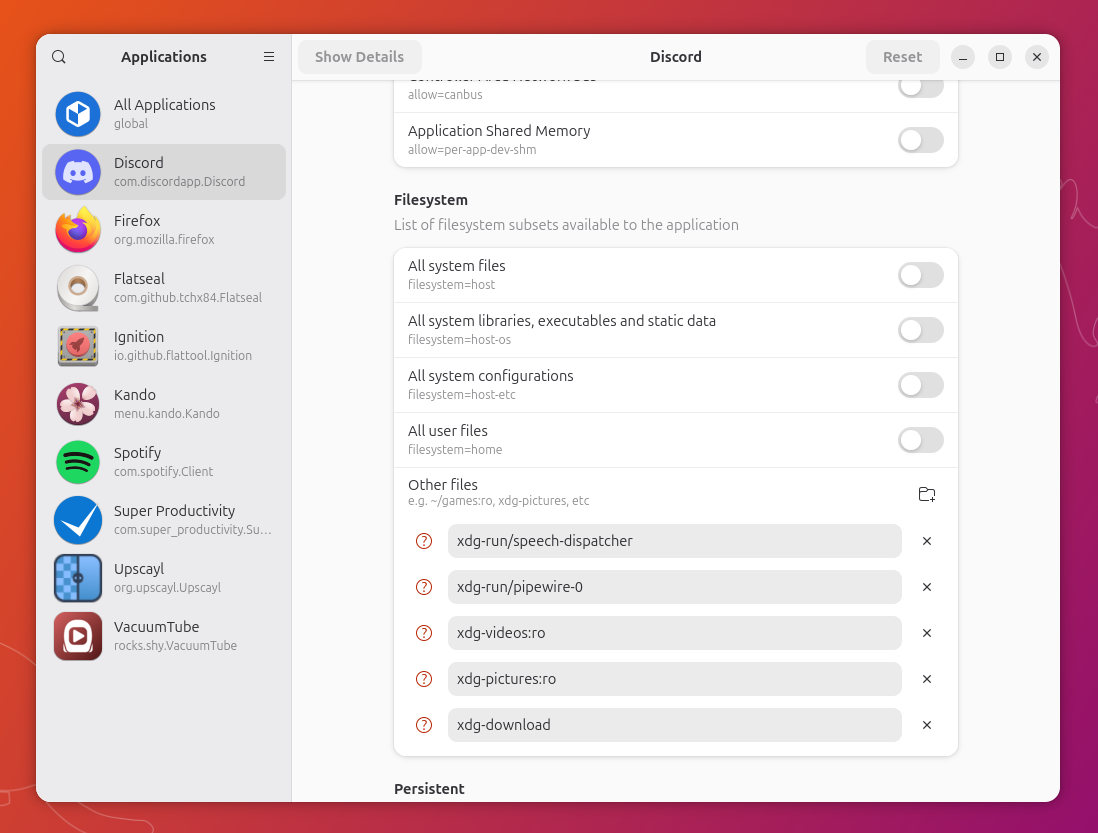The width and height of the screenshot is (1098, 833).
Task: Click help icon beside xdg-run/pipewire-0
Action: pos(424,587)
